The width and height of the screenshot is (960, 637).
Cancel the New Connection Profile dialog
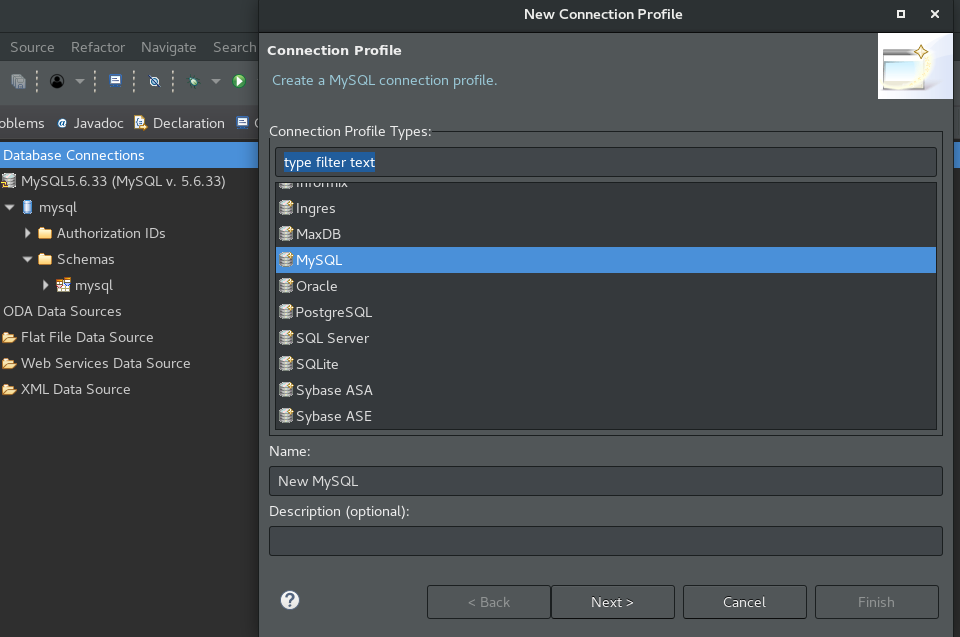744,601
